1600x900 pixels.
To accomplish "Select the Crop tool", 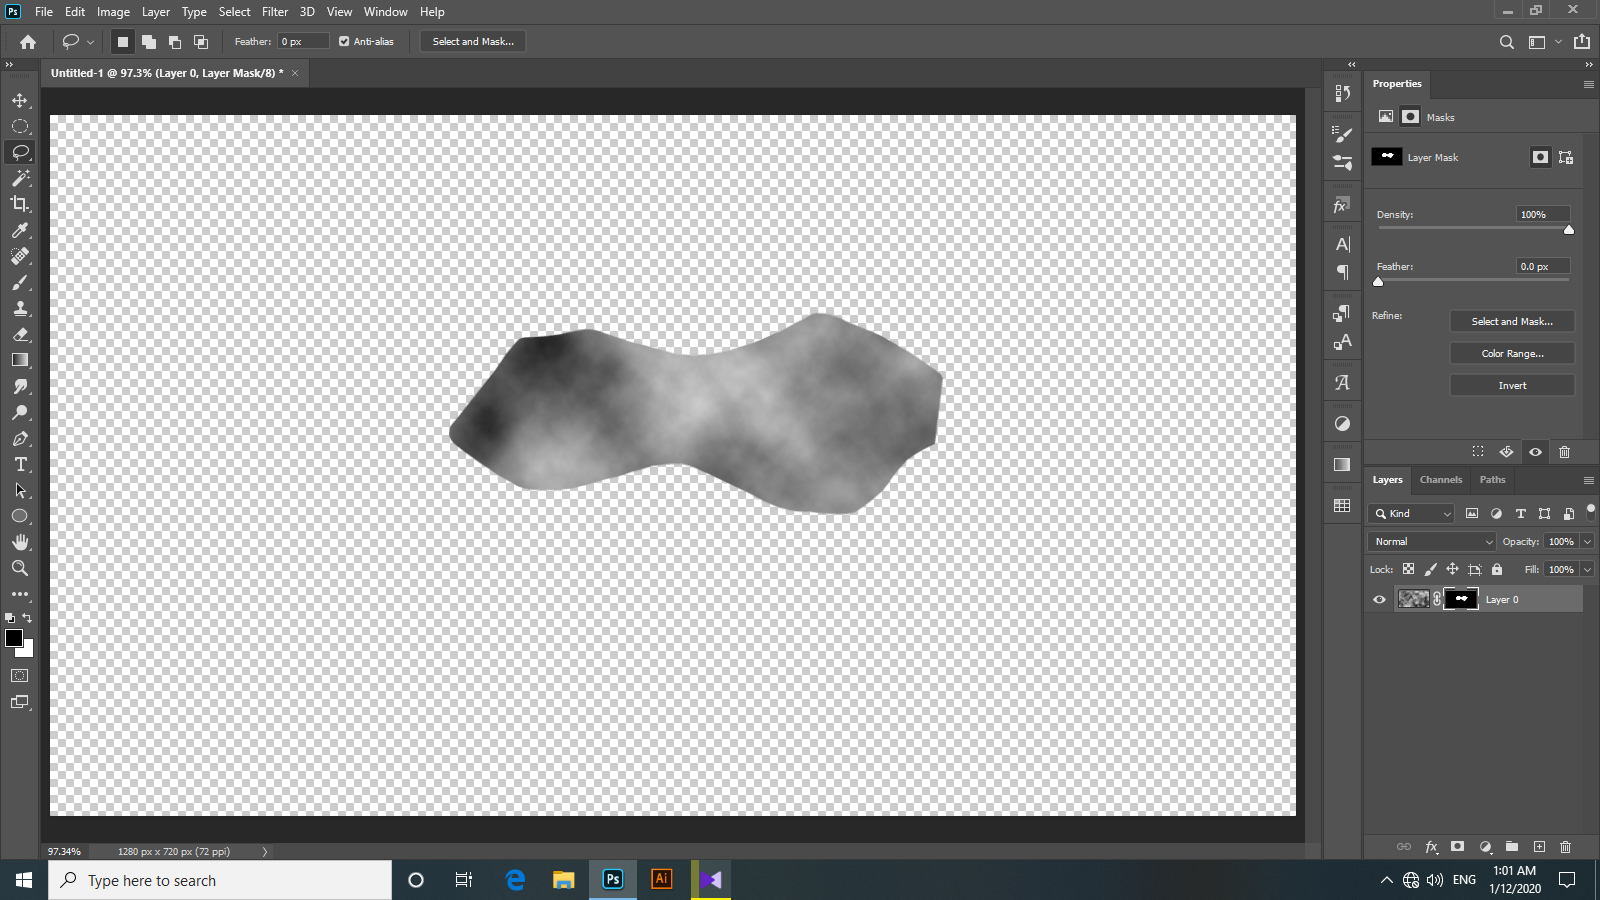I will click(x=20, y=204).
